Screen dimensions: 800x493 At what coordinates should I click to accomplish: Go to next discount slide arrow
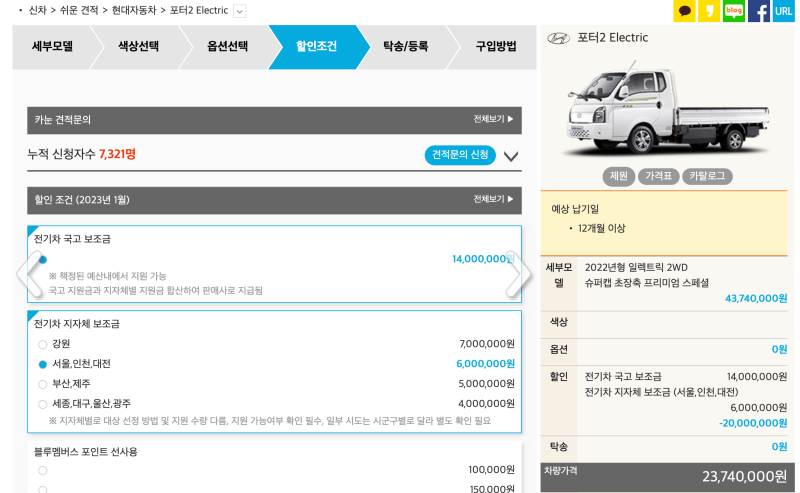518,274
